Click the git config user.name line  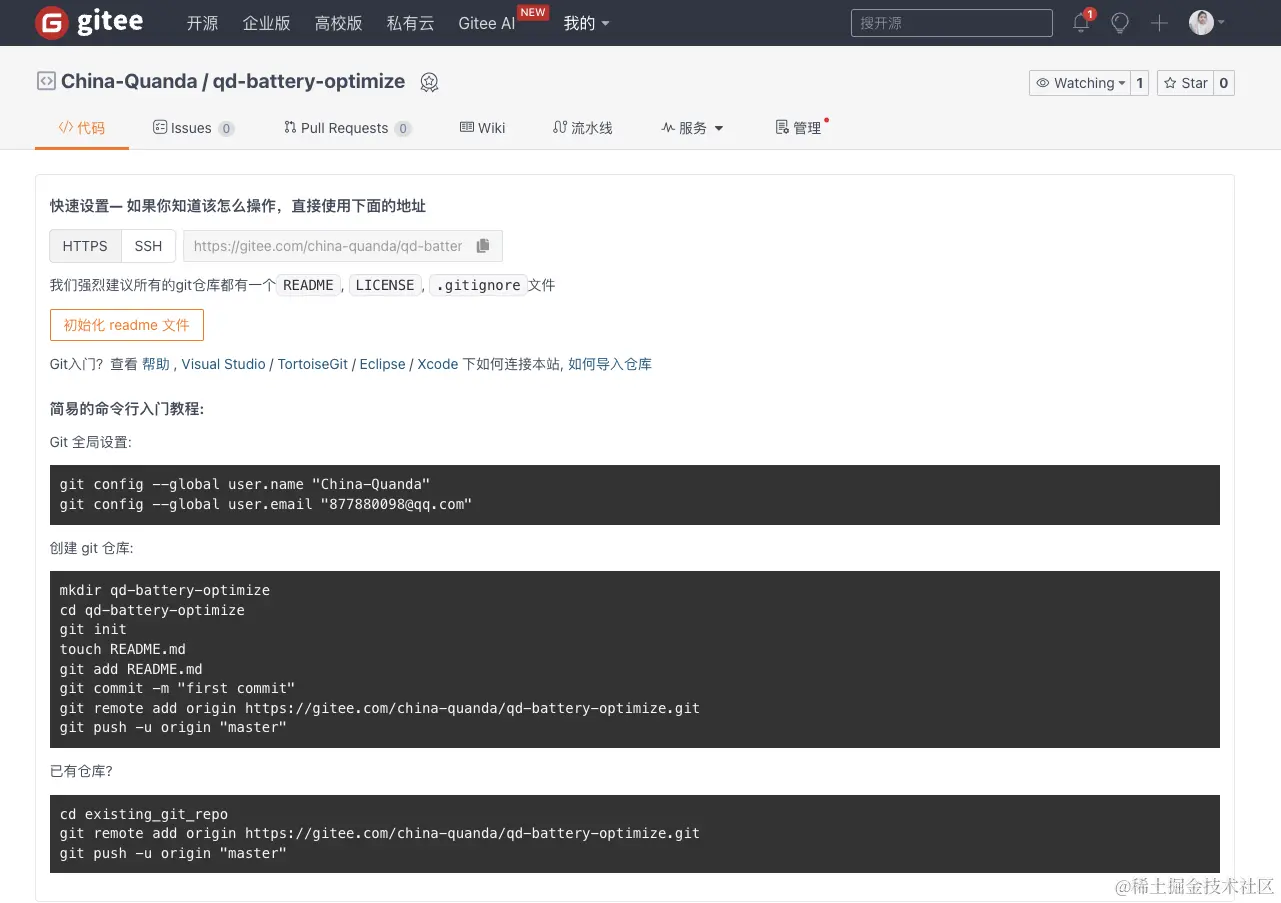pos(245,484)
